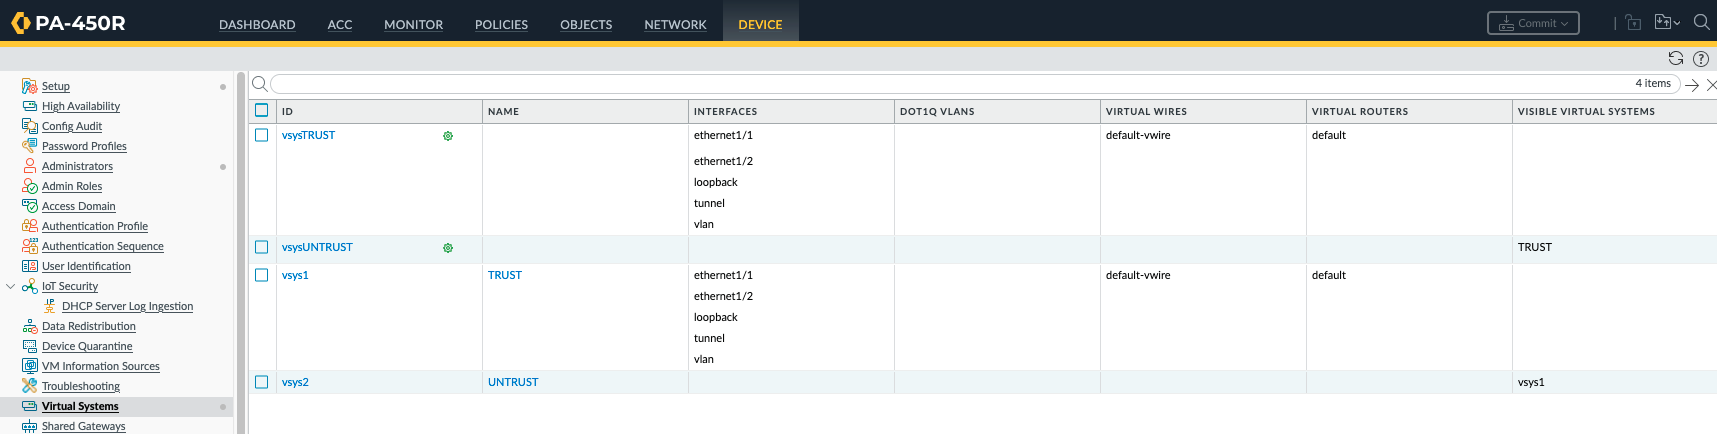Click the Authentication Sequence sidebar icon

30,246
